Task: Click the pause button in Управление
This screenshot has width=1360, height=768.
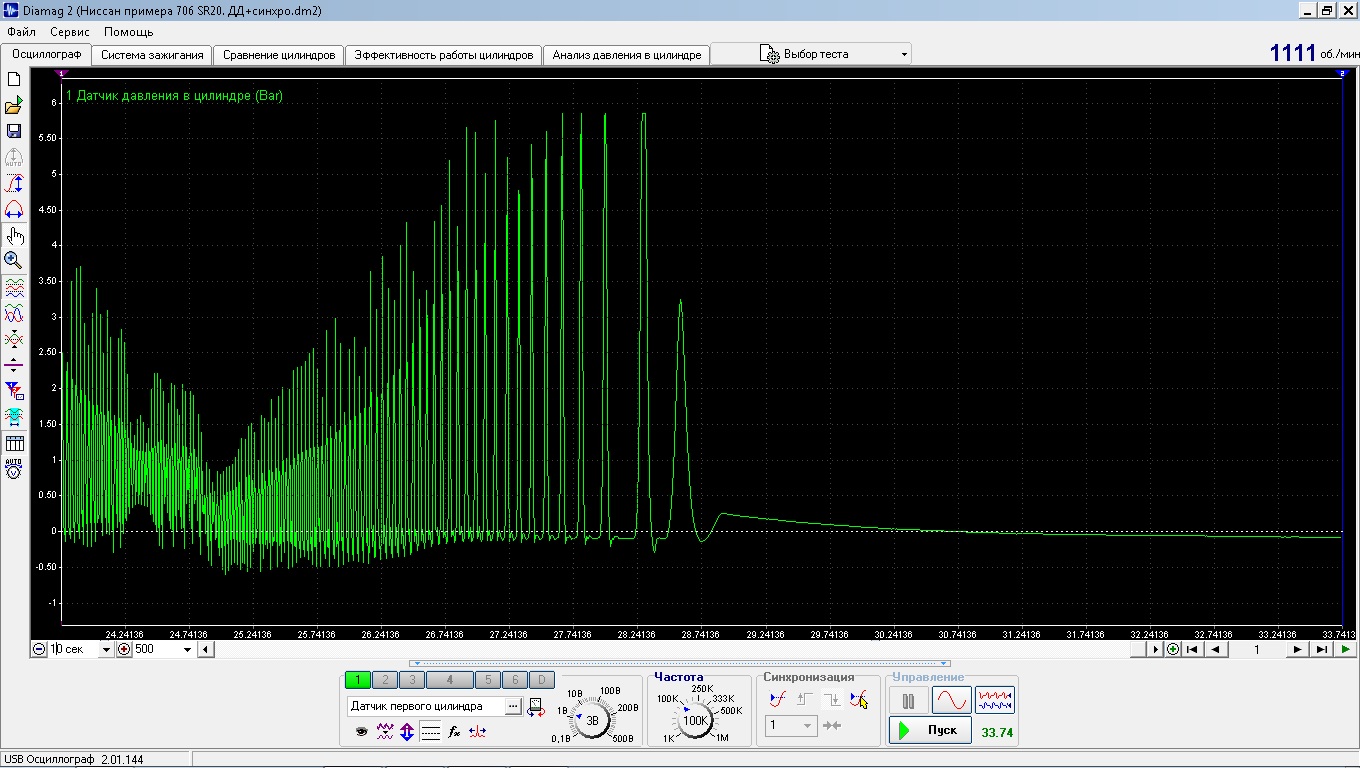Action: (x=908, y=701)
